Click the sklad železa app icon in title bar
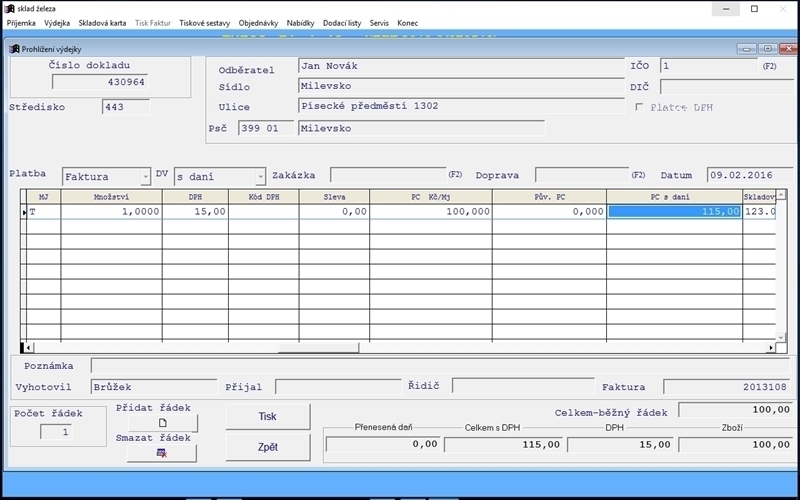800x500 pixels. click(10, 9)
